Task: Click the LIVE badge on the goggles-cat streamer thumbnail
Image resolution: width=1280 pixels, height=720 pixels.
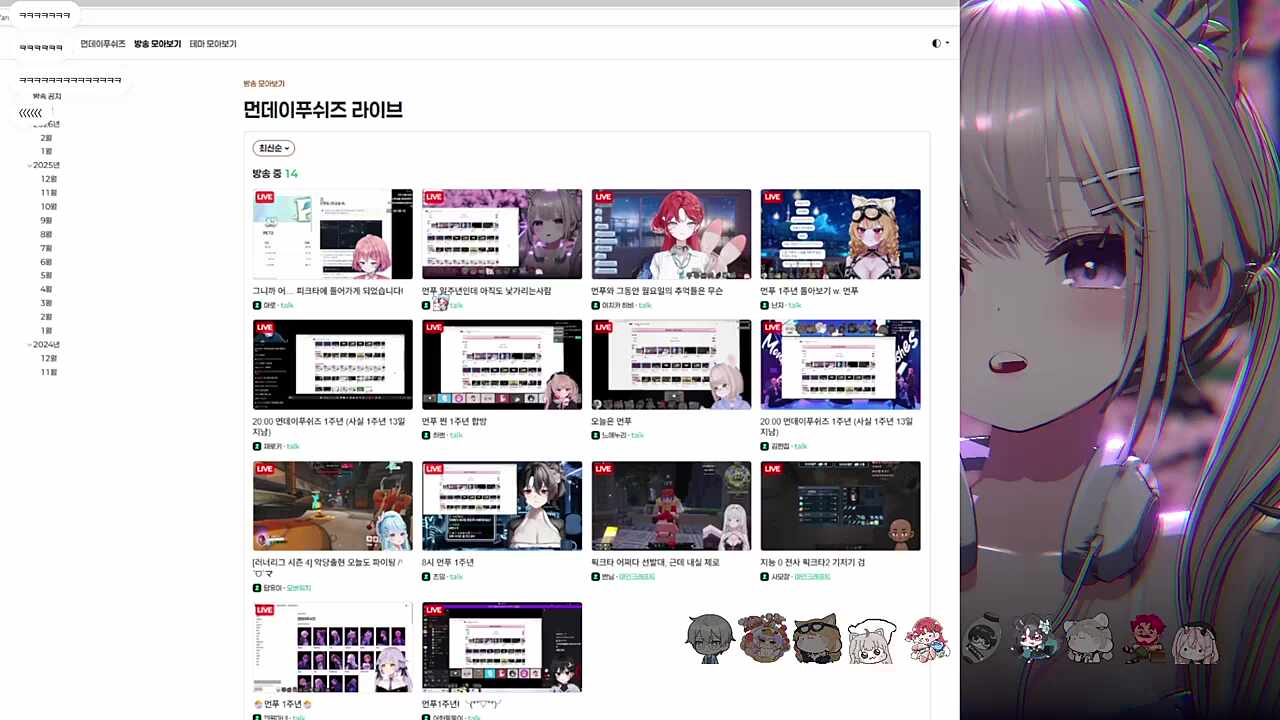Action: point(772,197)
